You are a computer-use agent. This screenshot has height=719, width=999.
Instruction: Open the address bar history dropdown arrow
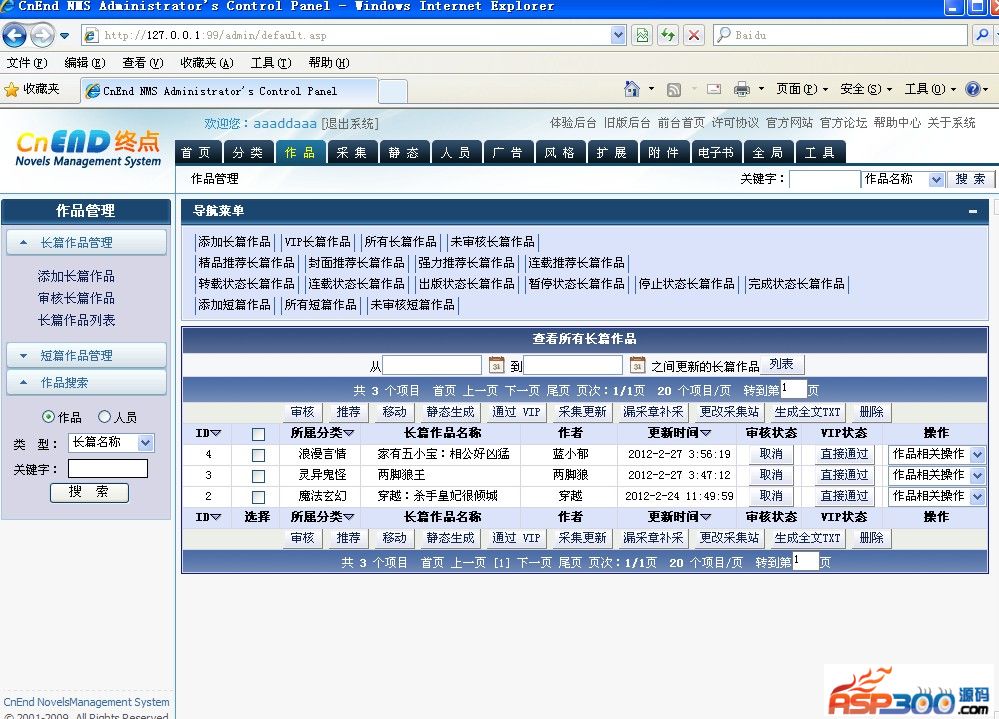618,35
